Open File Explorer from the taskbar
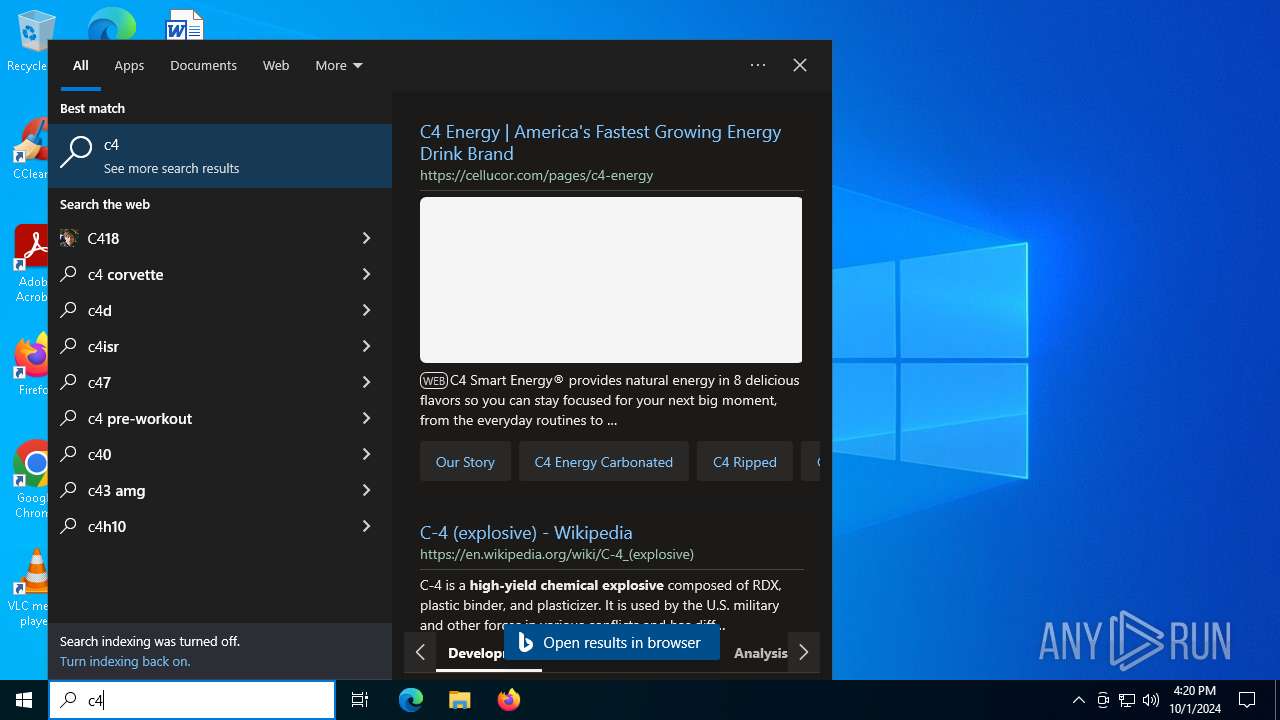This screenshot has height=720, width=1280. [459, 700]
